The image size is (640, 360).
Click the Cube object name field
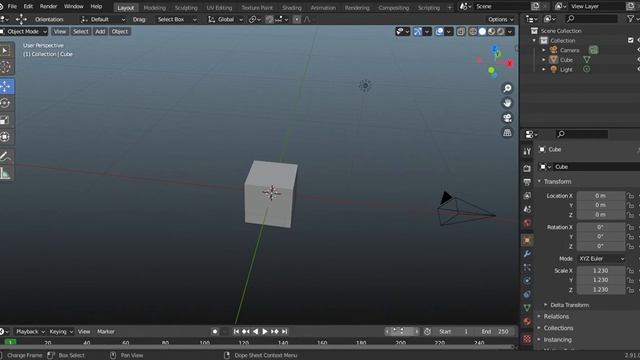click(595, 167)
